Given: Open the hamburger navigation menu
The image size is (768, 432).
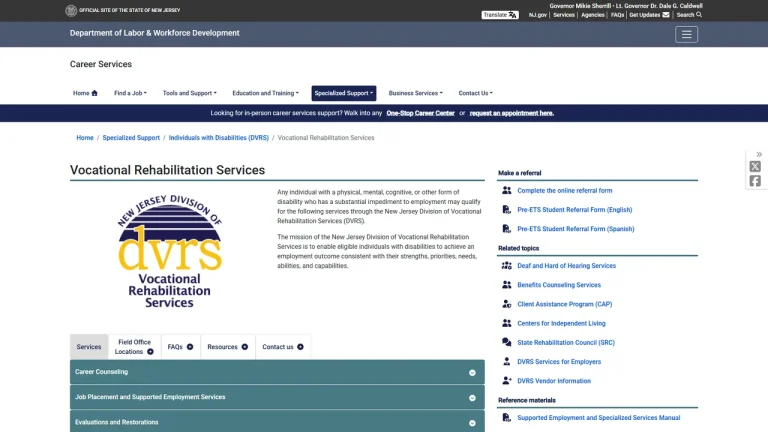Looking at the screenshot, I should click(686, 34).
